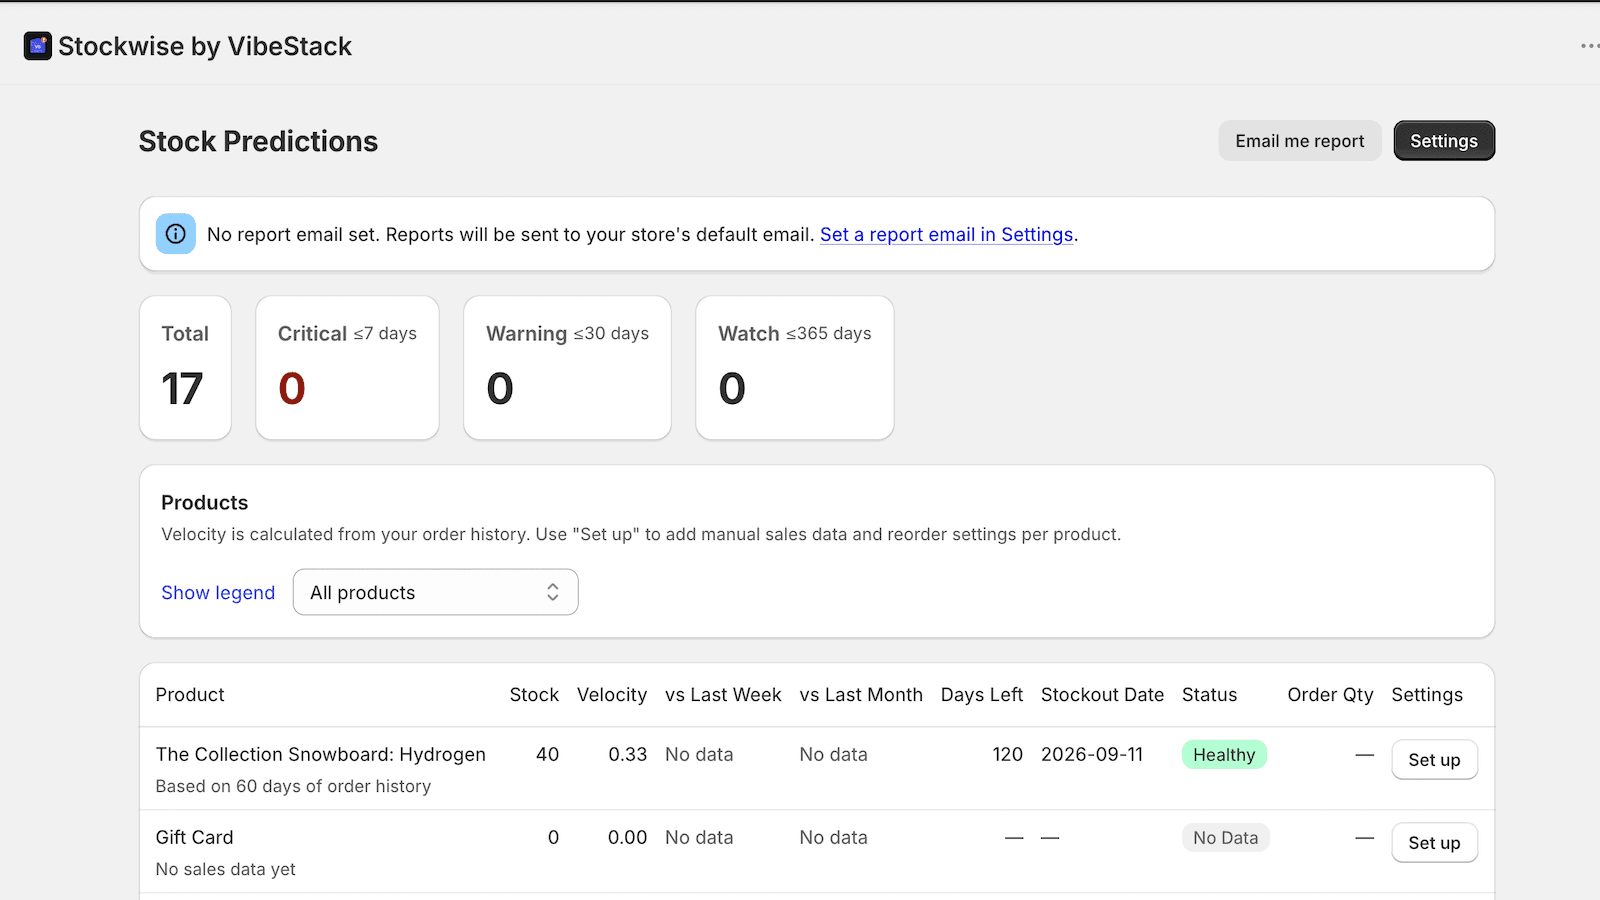Click No sales data yet text
The image size is (1600, 900).
pyautogui.click(x=226, y=870)
